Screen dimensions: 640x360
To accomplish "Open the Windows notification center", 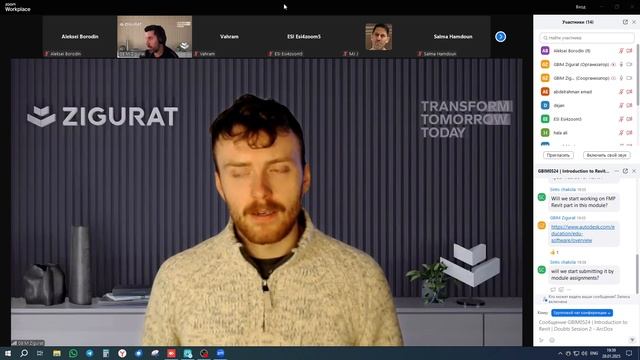I will pos(629,353).
